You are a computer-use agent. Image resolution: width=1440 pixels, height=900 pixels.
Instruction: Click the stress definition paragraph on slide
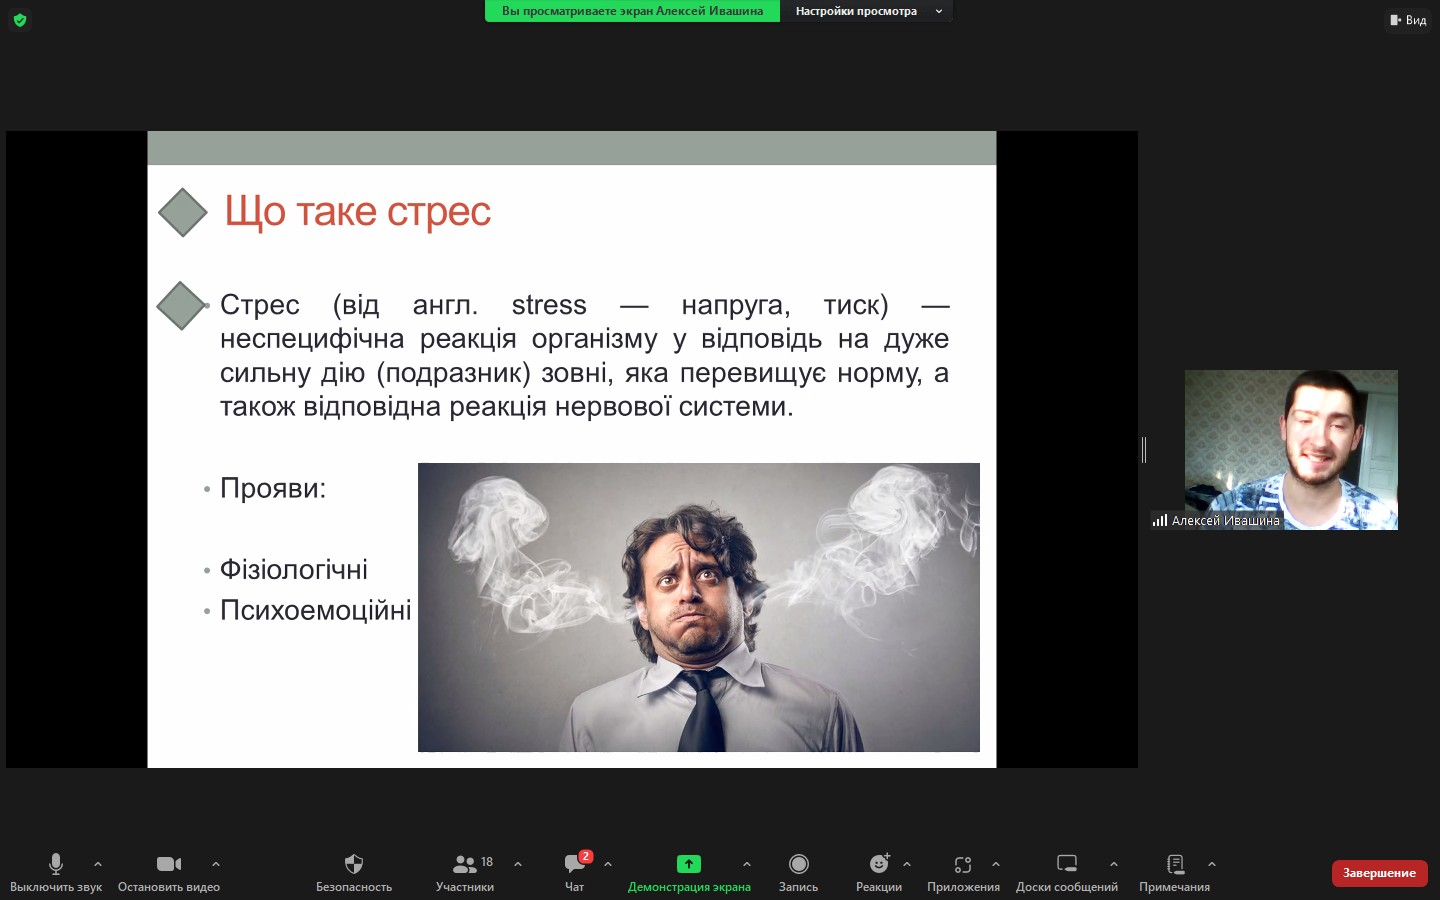[584, 356]
